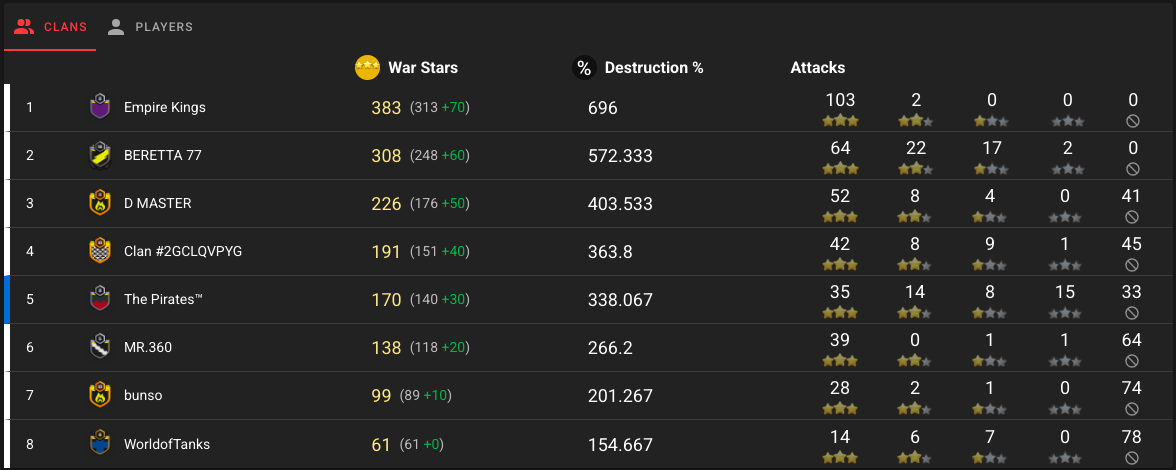Click the MR.360 clan badge icon
Viewport: 1176px width, 470px height.
point(100,347)
